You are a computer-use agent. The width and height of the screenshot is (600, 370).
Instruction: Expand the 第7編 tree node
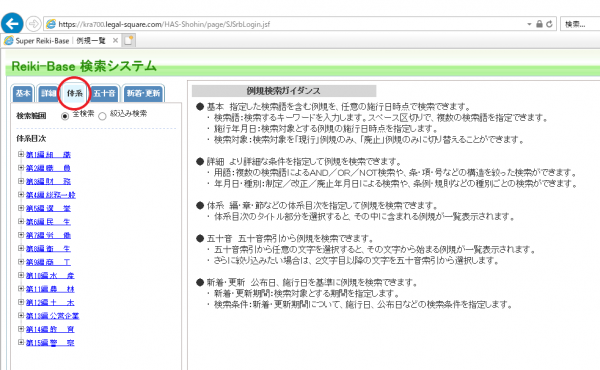click(x=21, y=235)
